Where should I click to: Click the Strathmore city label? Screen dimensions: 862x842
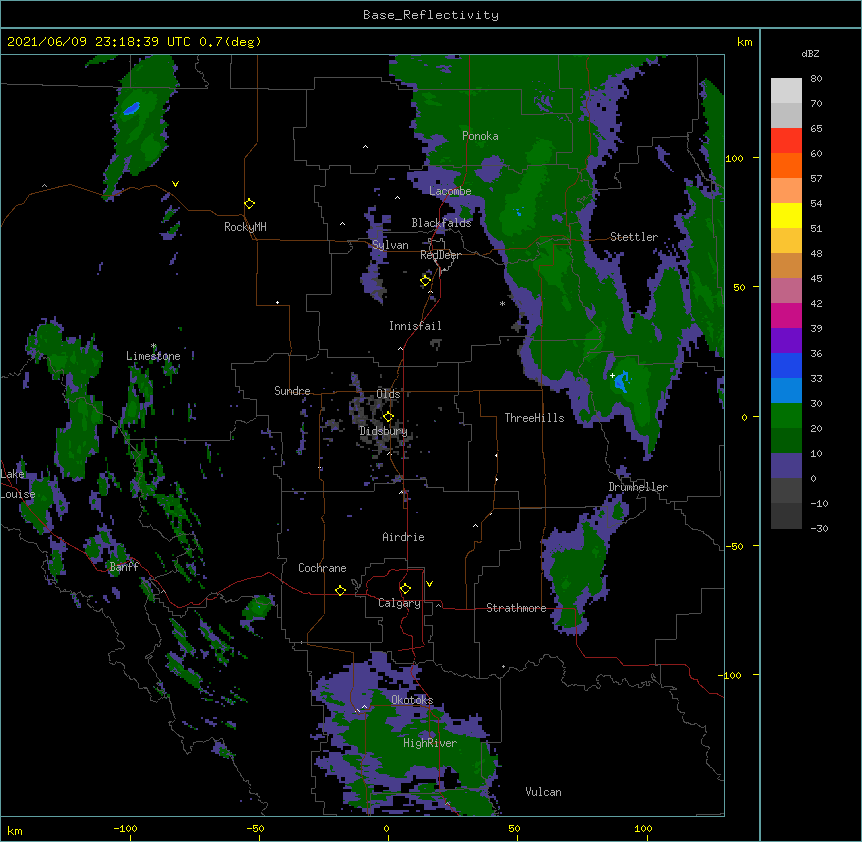pyautogui.click(x=516, y=608)
